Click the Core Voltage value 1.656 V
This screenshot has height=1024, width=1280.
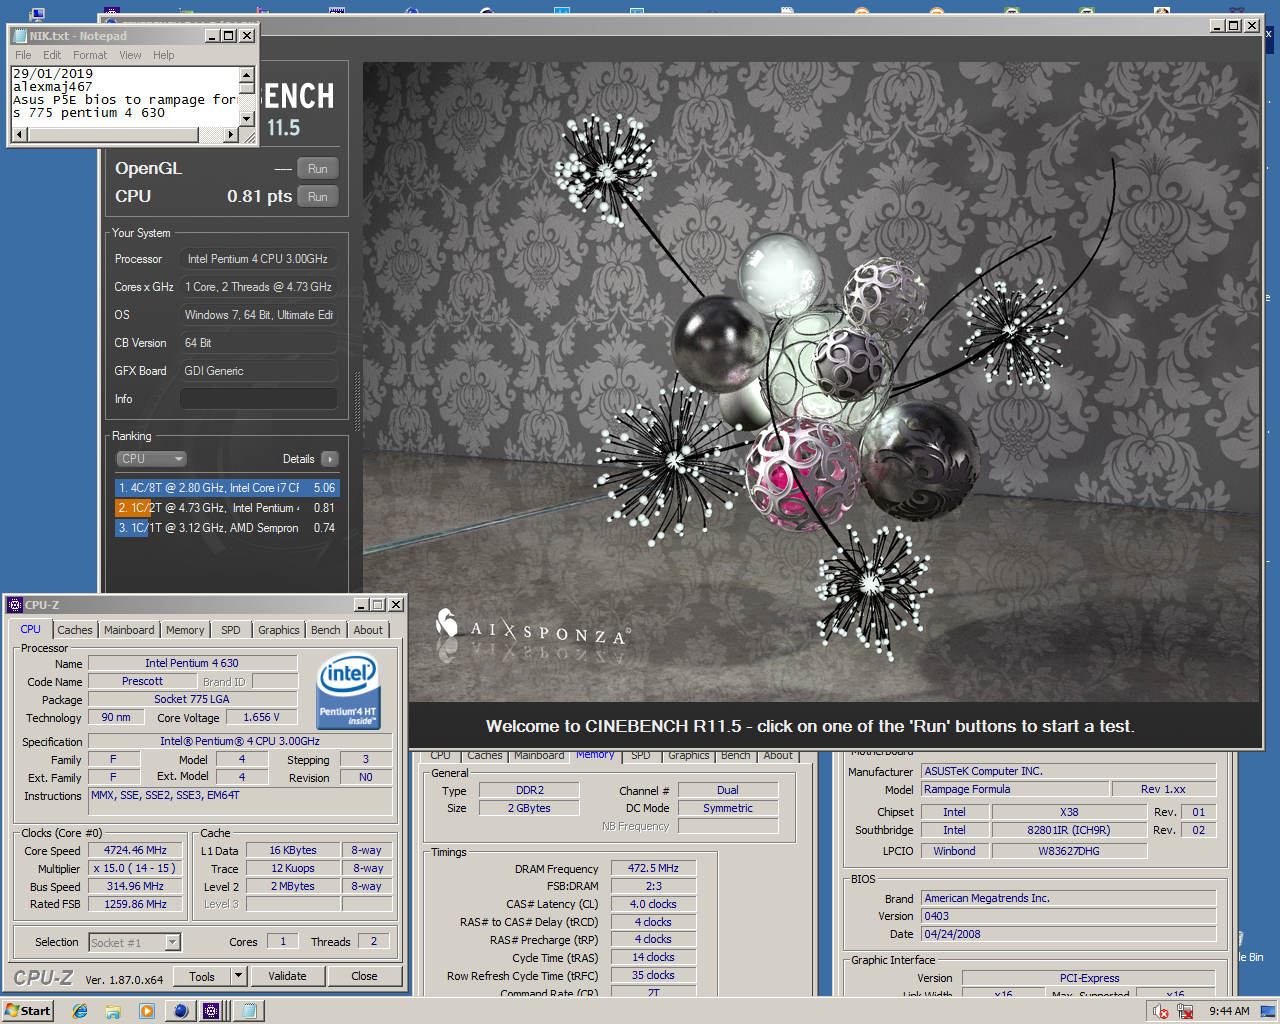click(262, 717)
